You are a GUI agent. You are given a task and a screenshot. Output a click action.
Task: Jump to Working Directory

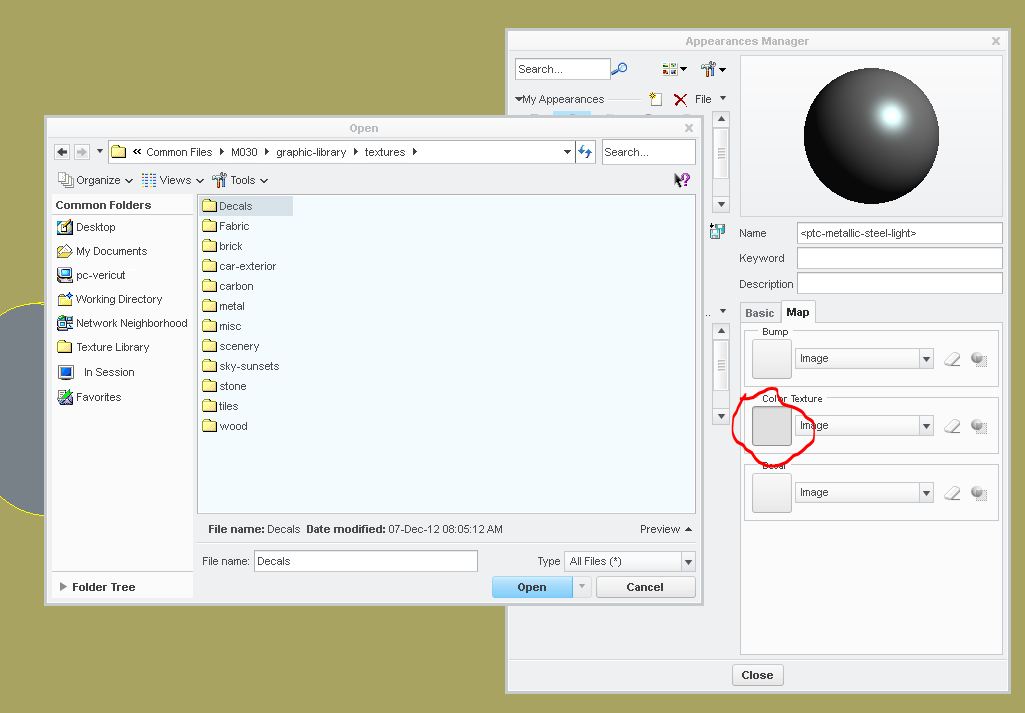click(x=110, y=299)
